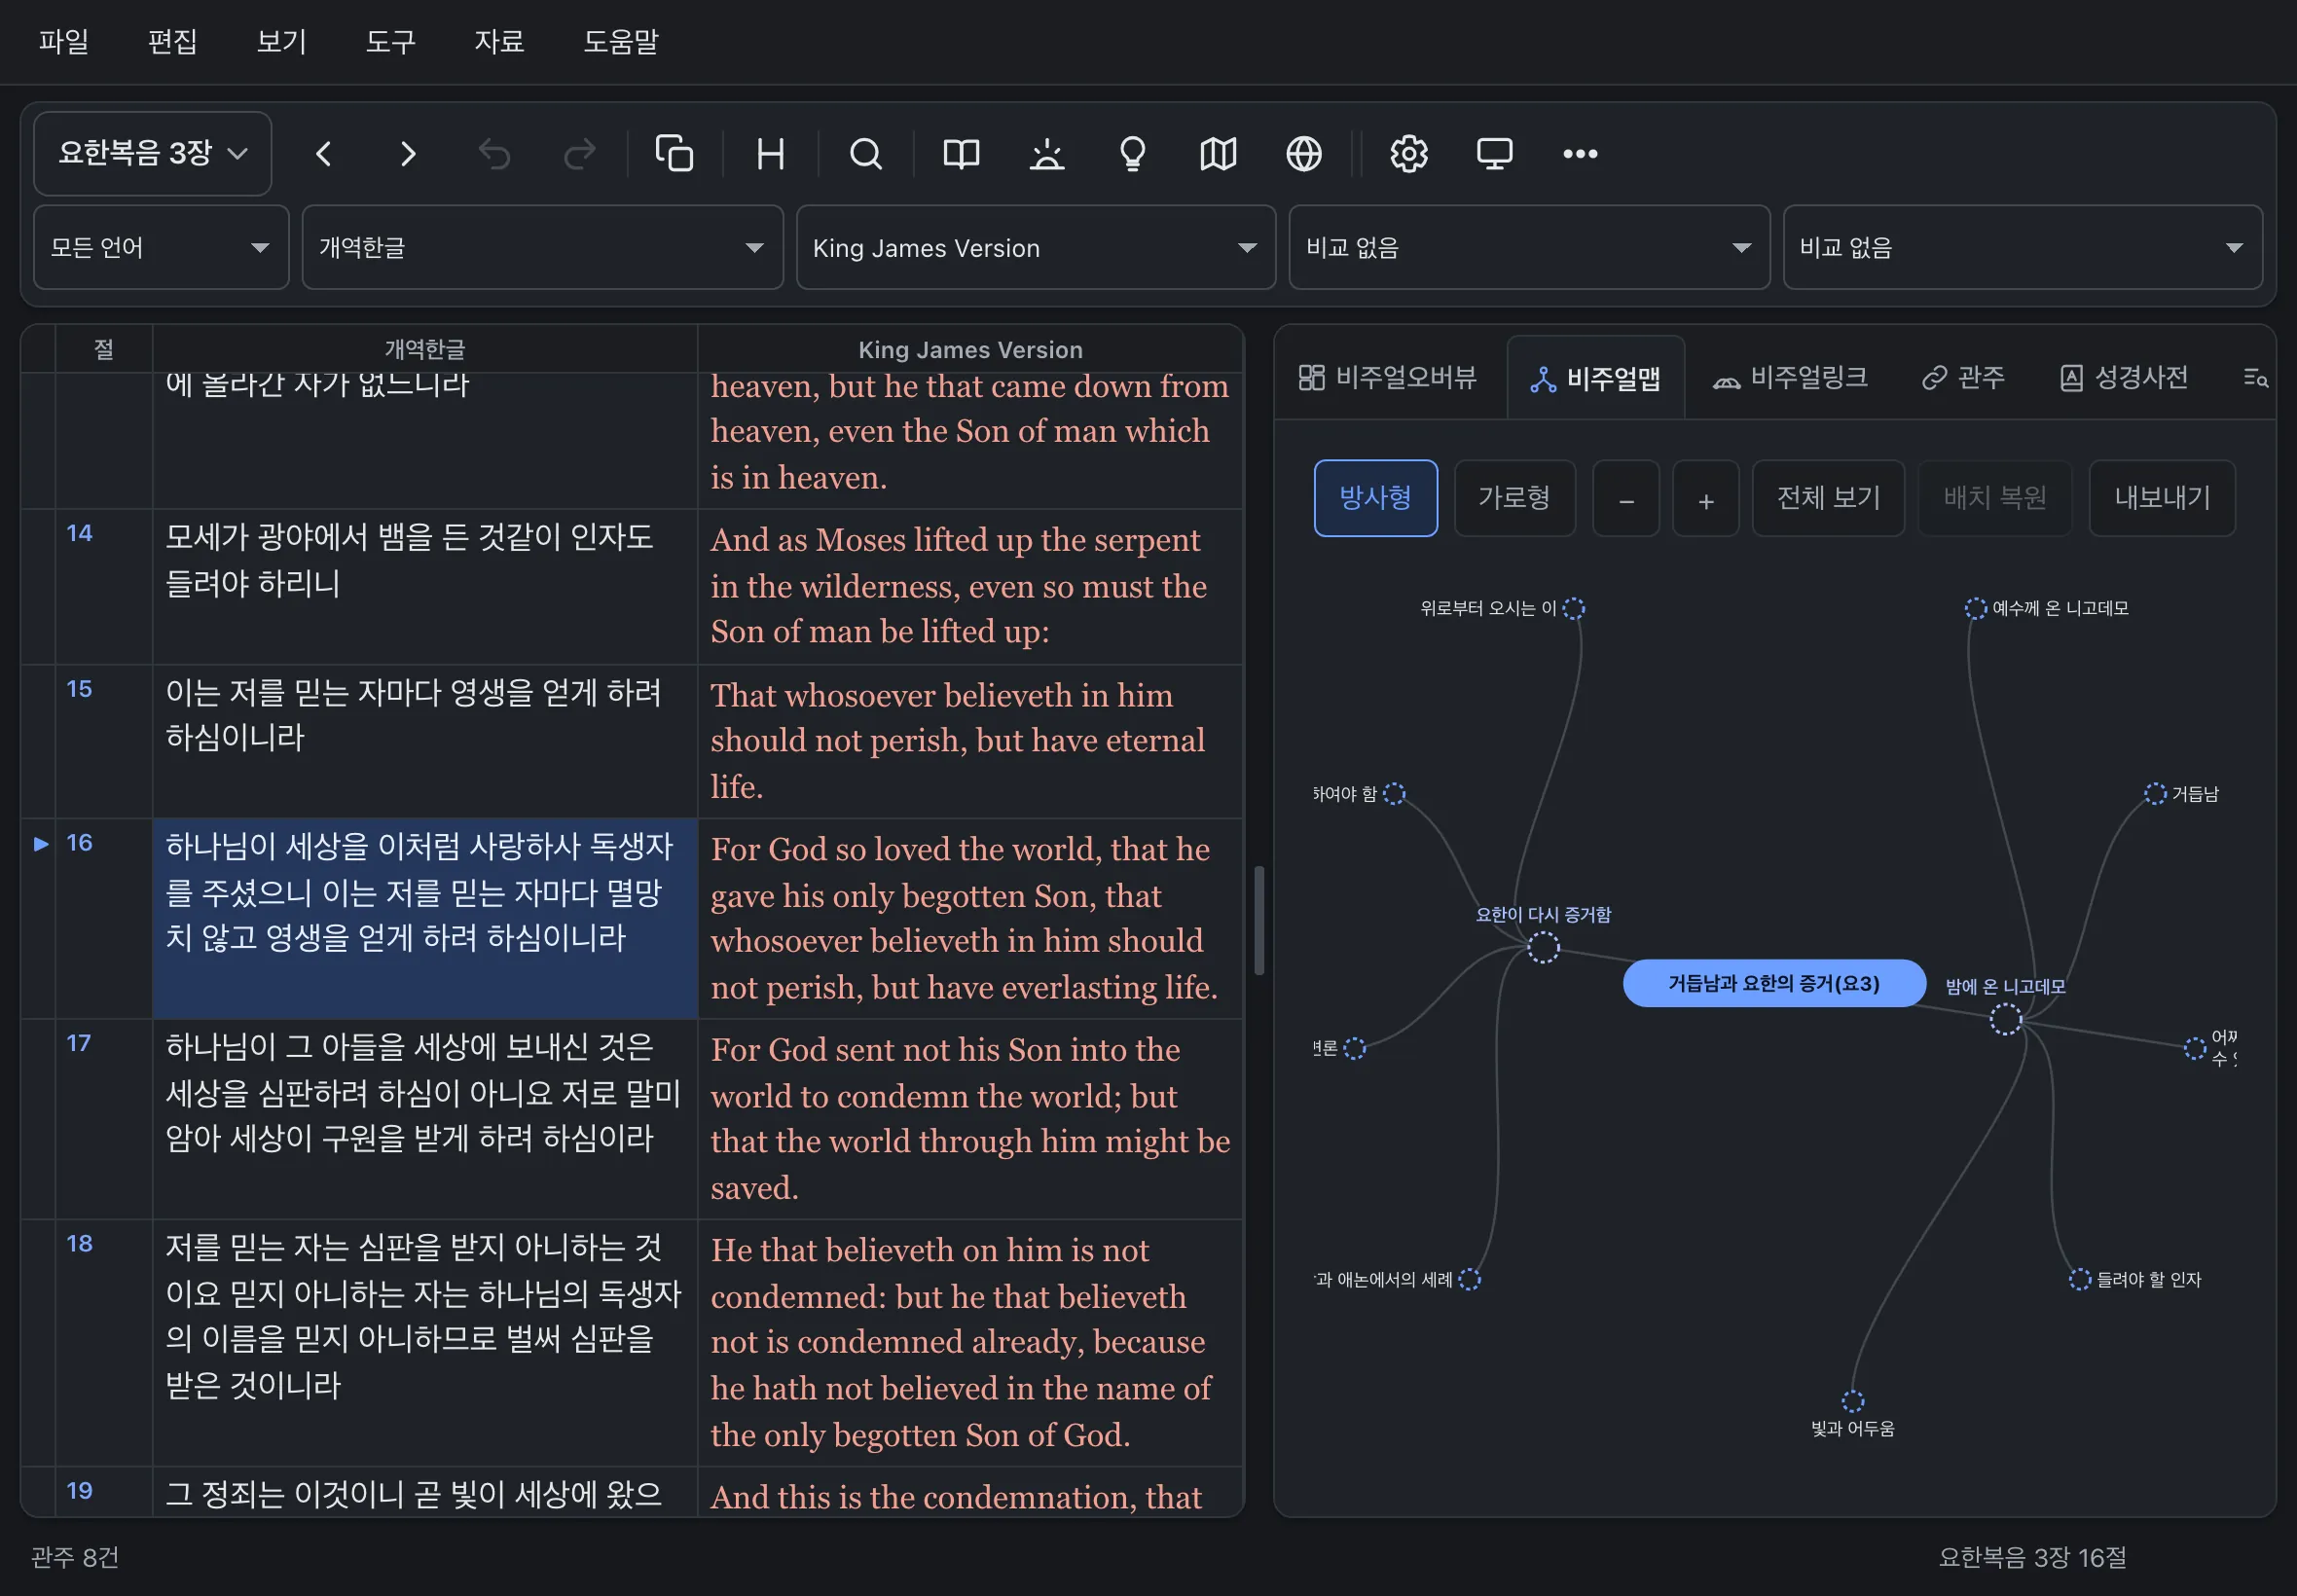
Task: Open the 파일 menu
Action: click(64, 42)
